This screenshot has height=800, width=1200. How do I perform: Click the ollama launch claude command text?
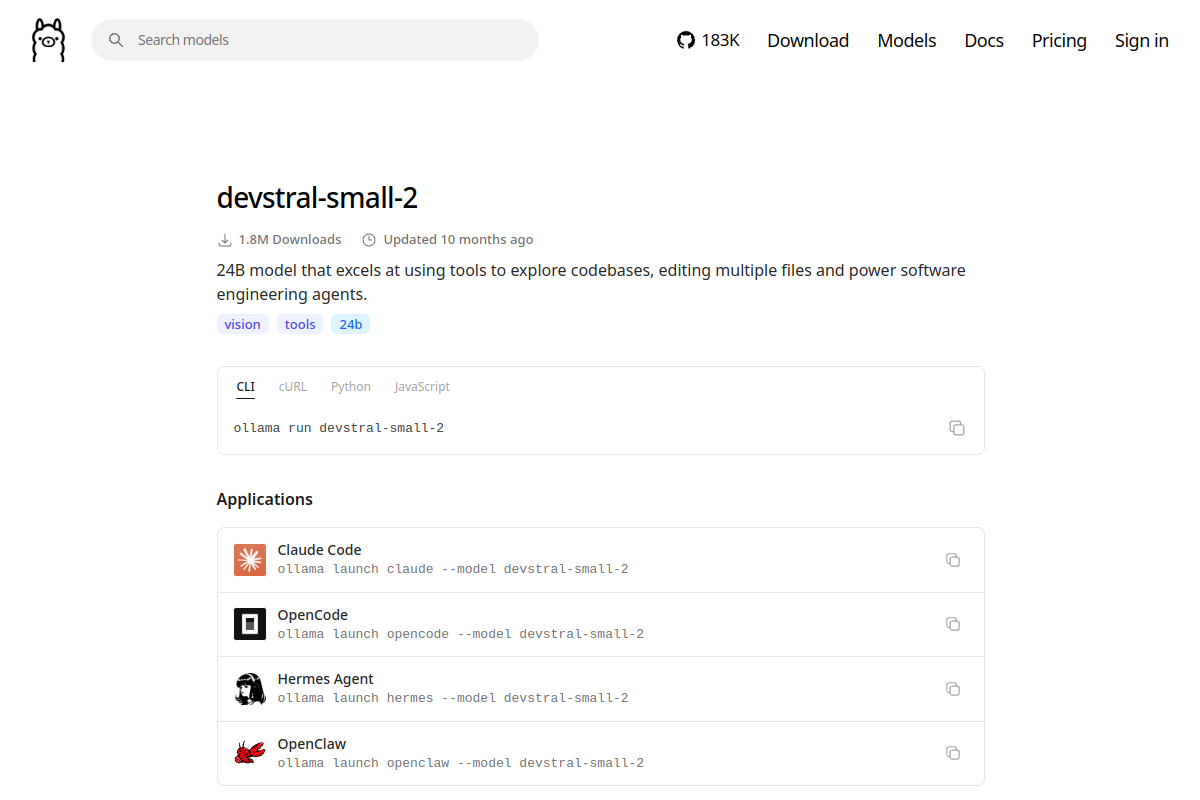(x=453, y=569)
